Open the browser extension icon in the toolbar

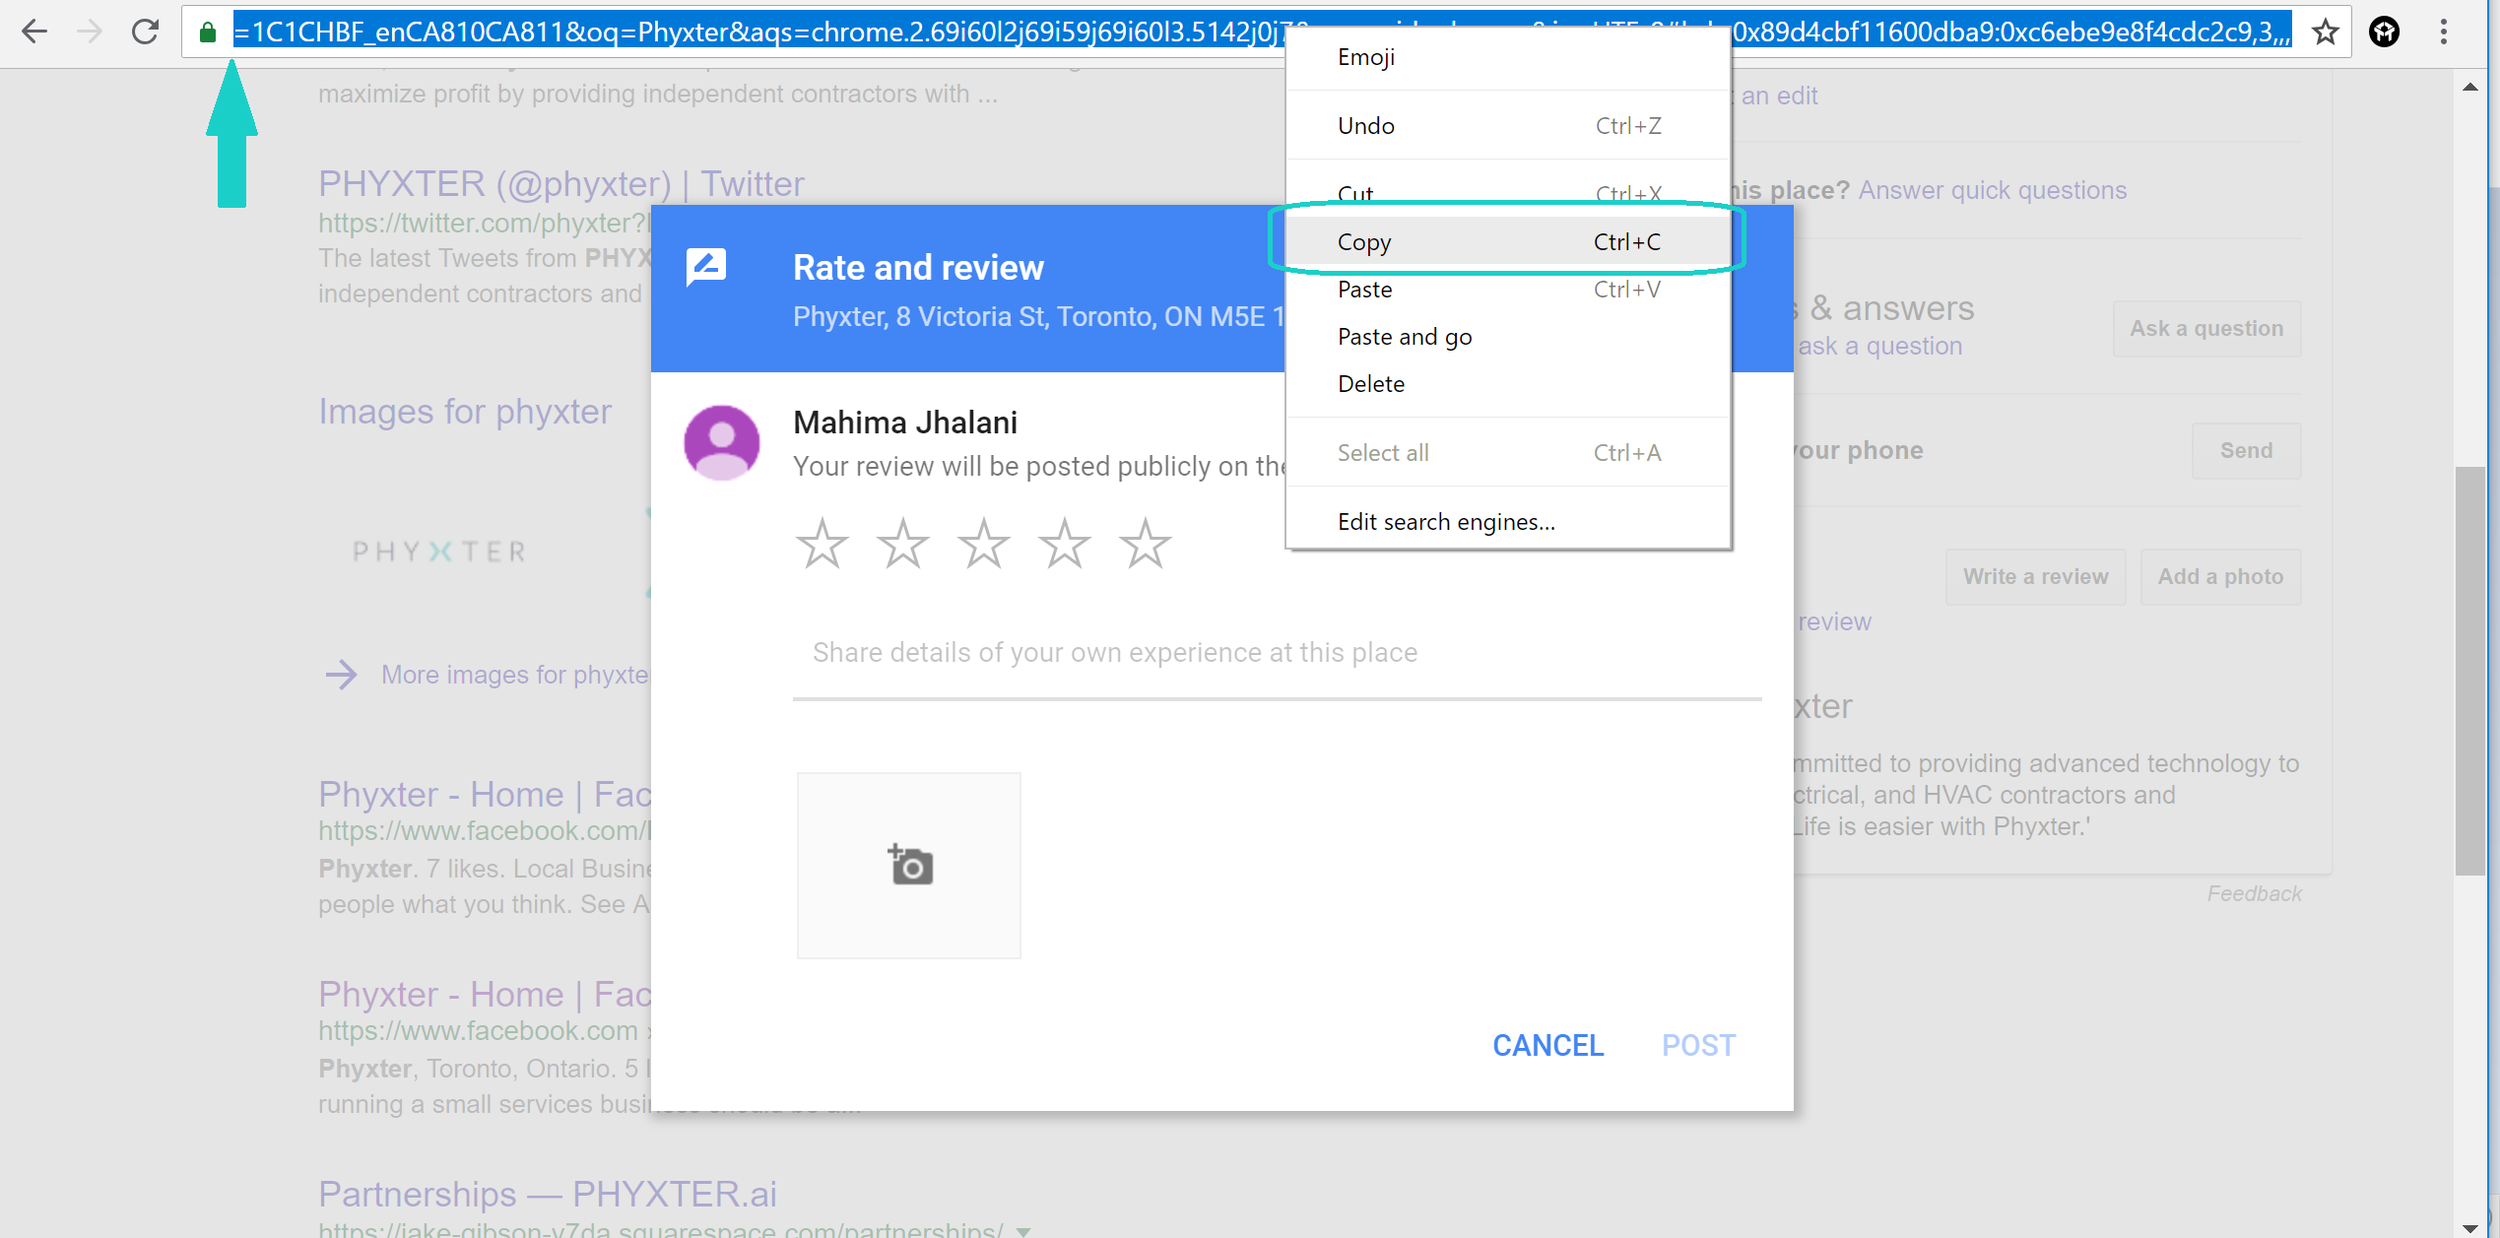[2384, 32]
